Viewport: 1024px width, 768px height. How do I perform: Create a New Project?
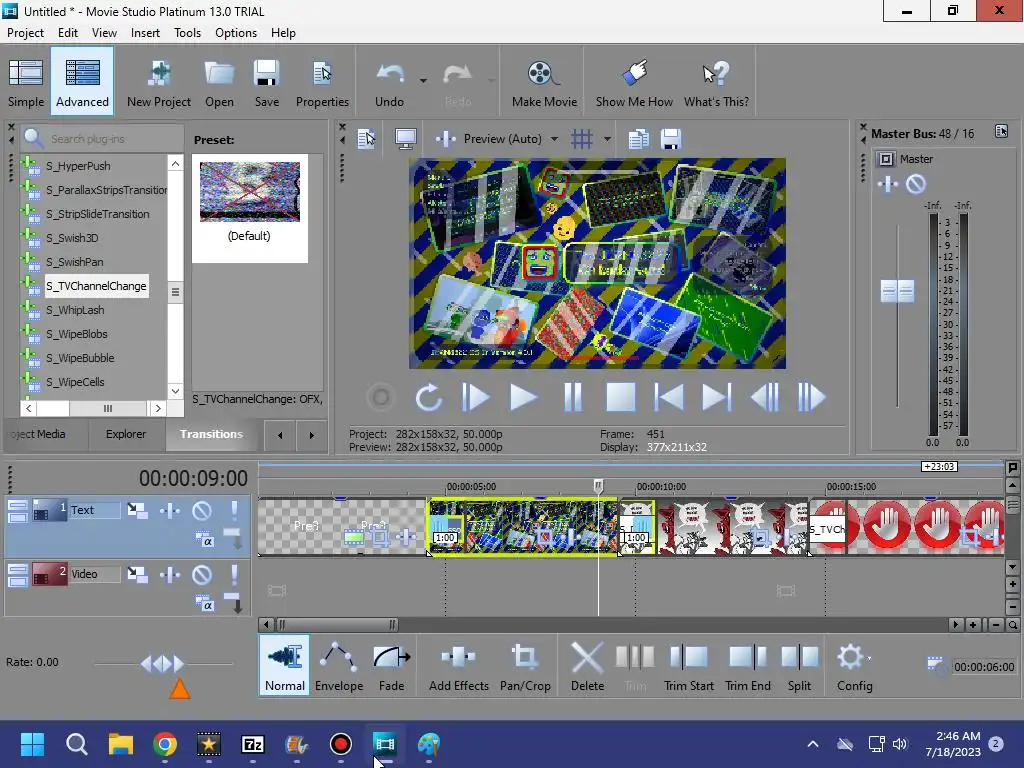click(159, 82)
